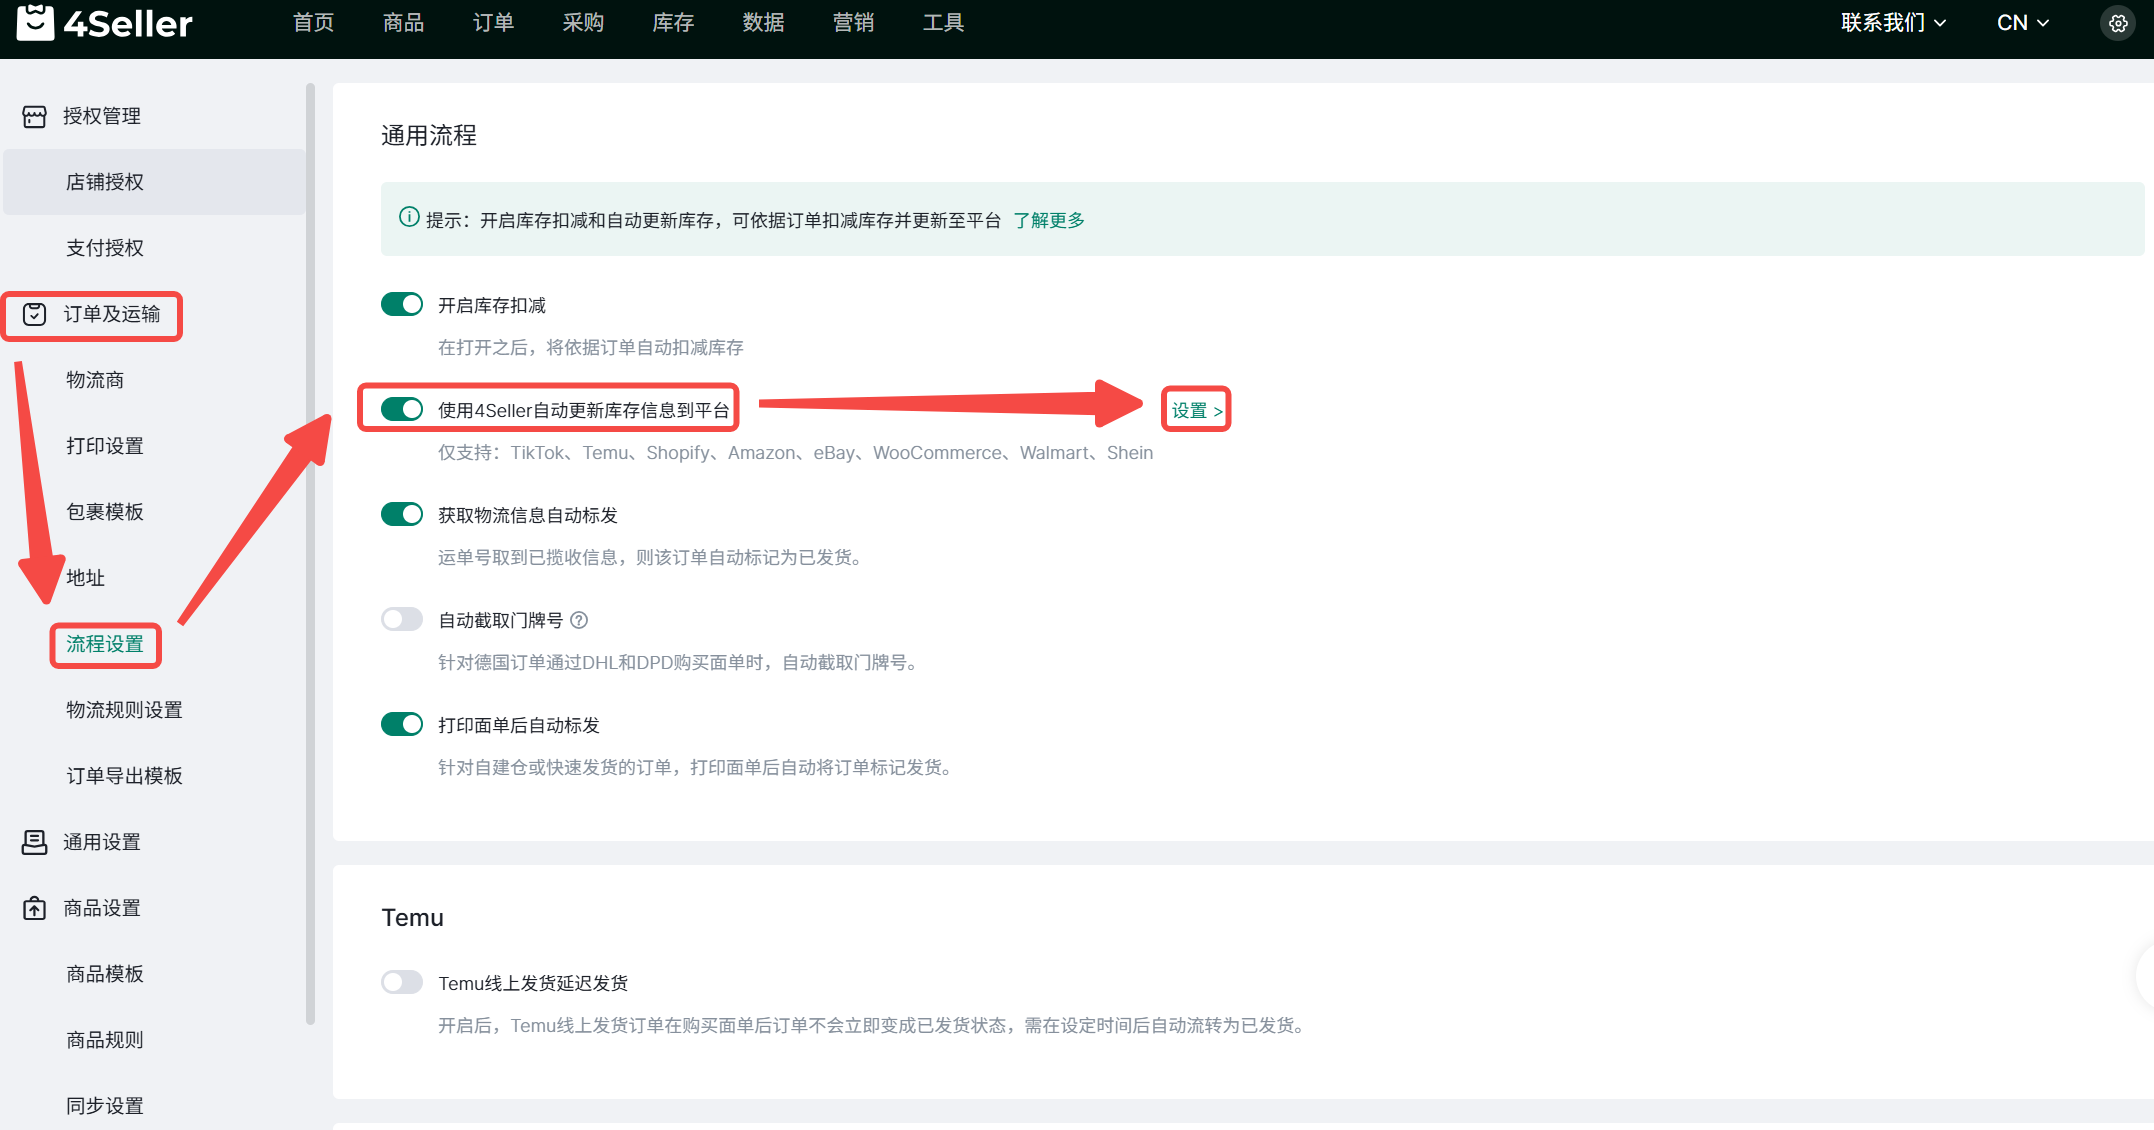Screen dimensions: 2154x1130
Task: Disable the 开启库存扣减 toggle
Action: (402, 304)
